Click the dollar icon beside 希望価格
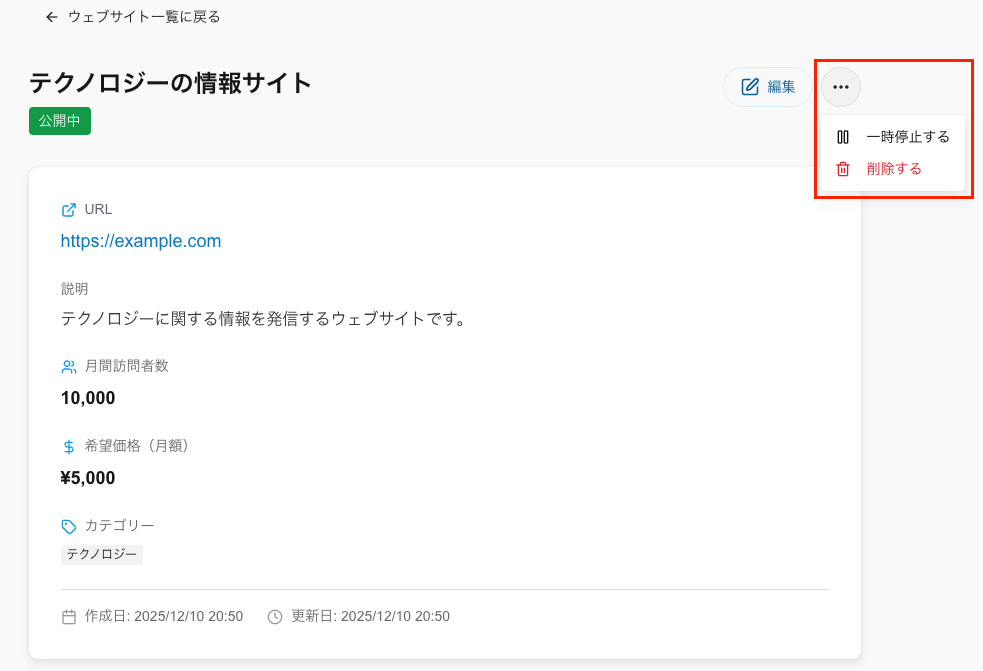The height and width of the screenshot is (671, 983). point(69,447)
